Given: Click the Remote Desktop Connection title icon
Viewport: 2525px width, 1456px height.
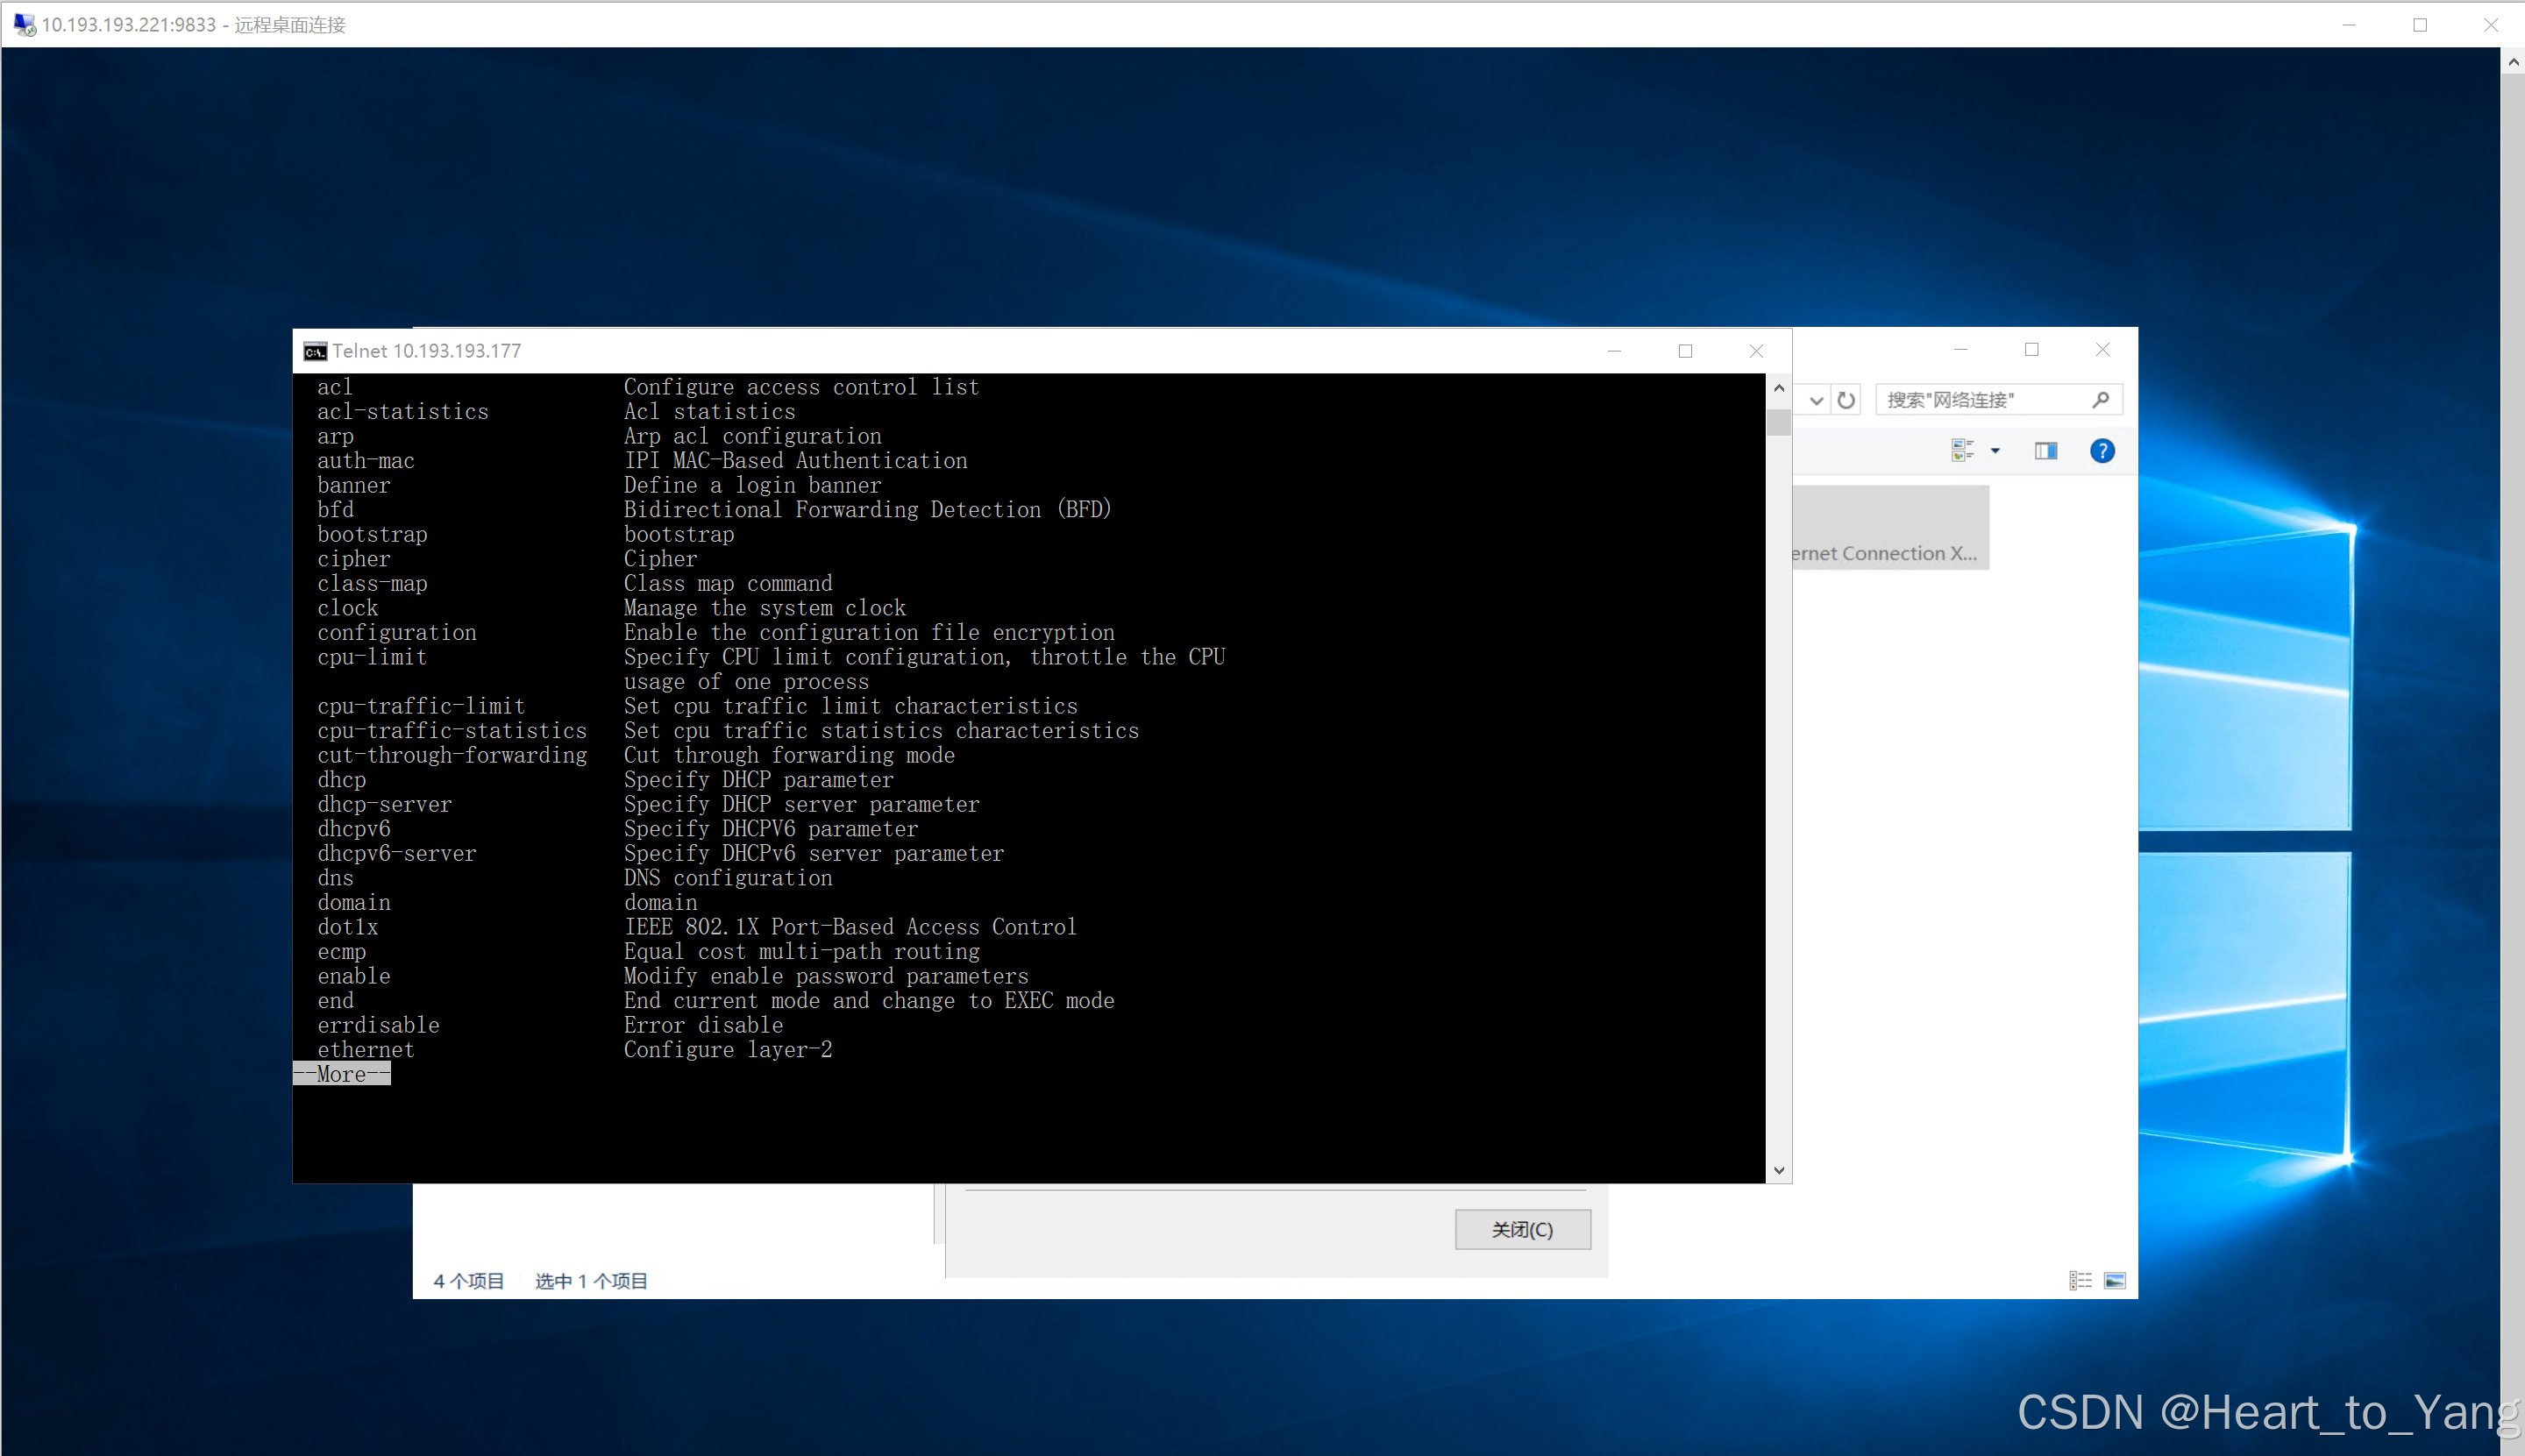Looking at the screenshot, I should (24, 24).
